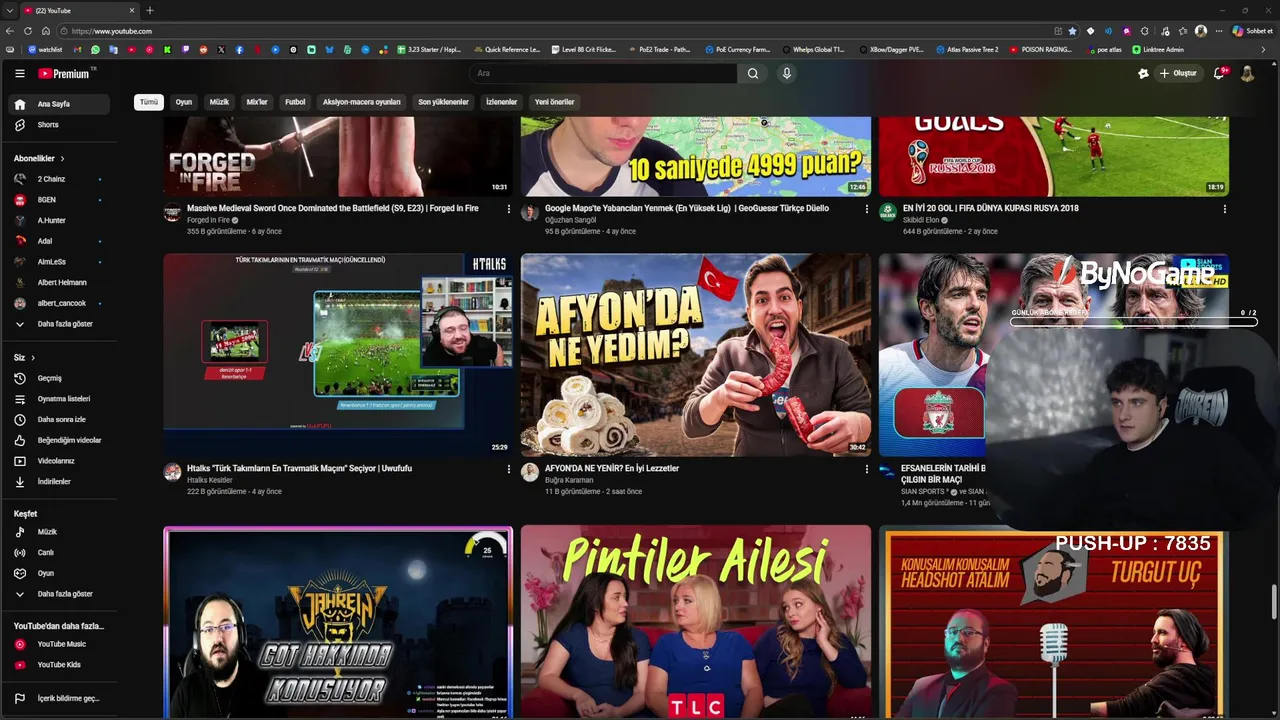Open options menu for Forged in Fire video
The height and width of the screenshot is (720, 1280).
coord(508,209)
